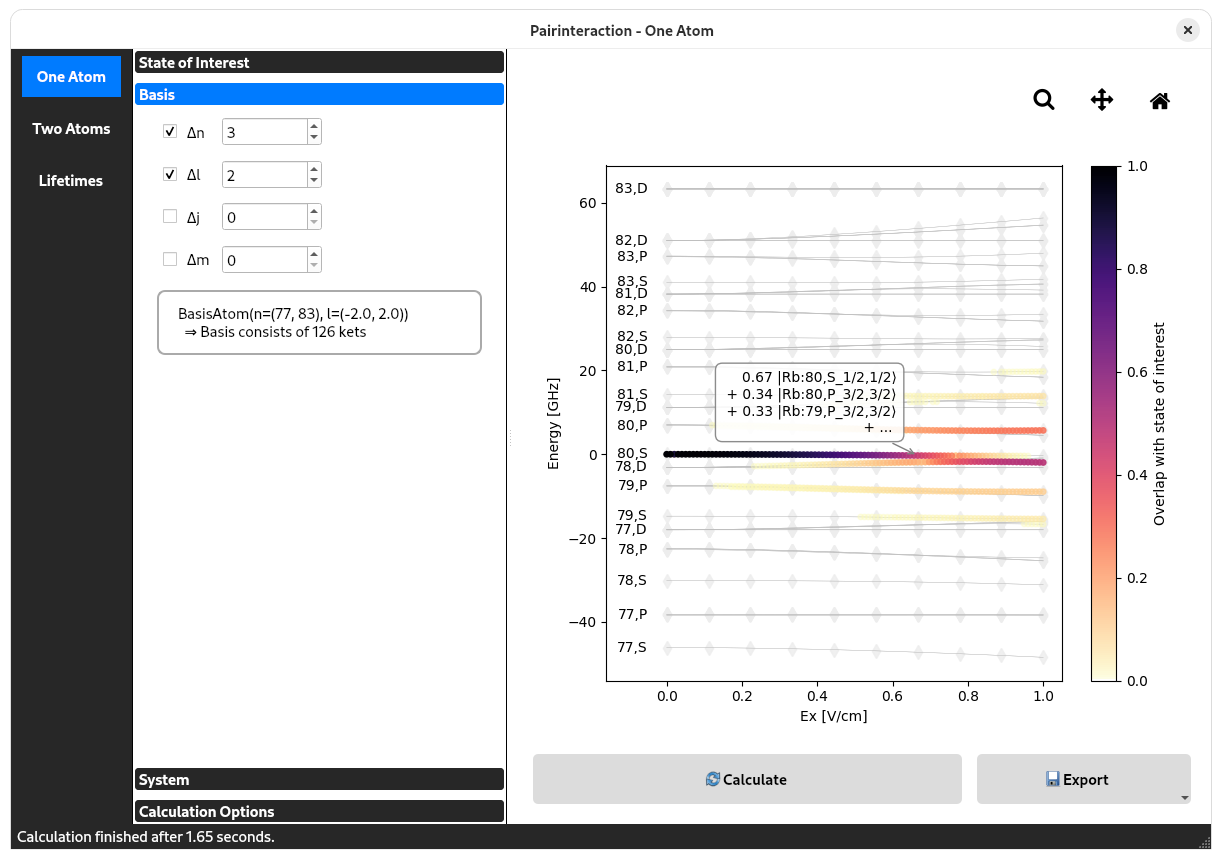Screen dimensions: 1222x860
Task: Open the Calculation Options section
Action: pos(319,812)
